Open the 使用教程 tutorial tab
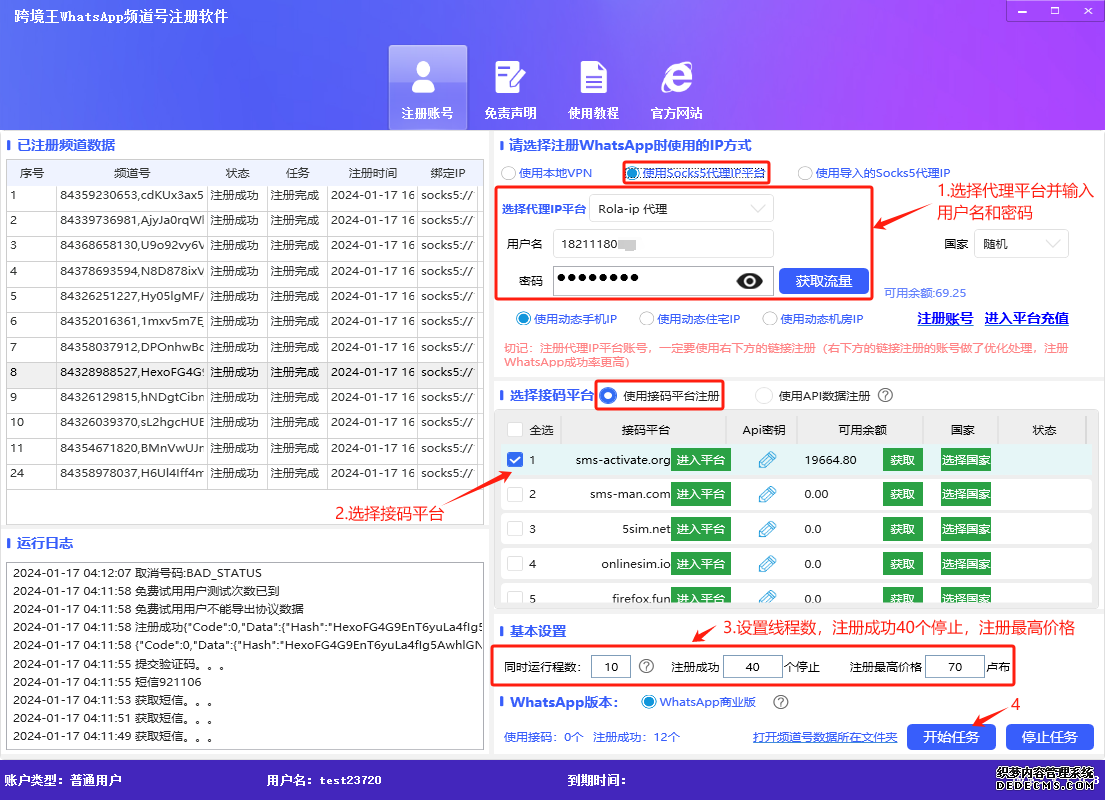The height and width of the screenshot is (800, 1105). tap(593, 86)
